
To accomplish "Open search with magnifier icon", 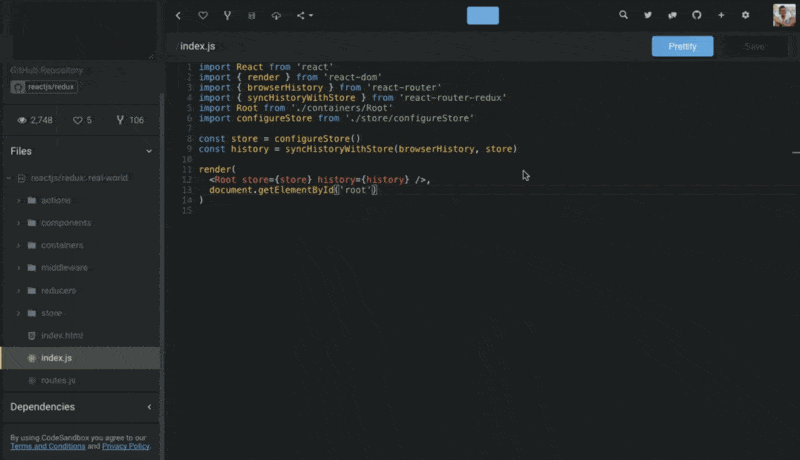I will tap(623, 15).
